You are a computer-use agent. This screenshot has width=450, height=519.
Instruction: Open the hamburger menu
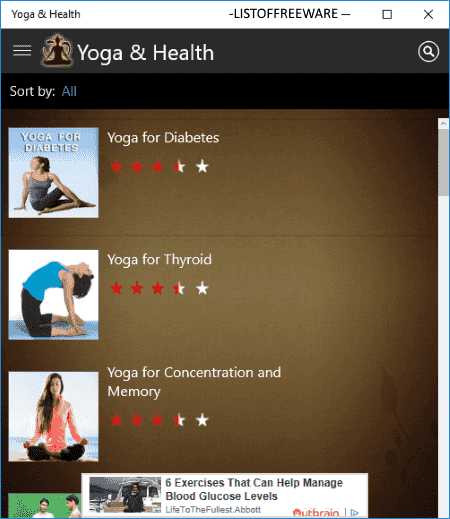coord(22,51)
